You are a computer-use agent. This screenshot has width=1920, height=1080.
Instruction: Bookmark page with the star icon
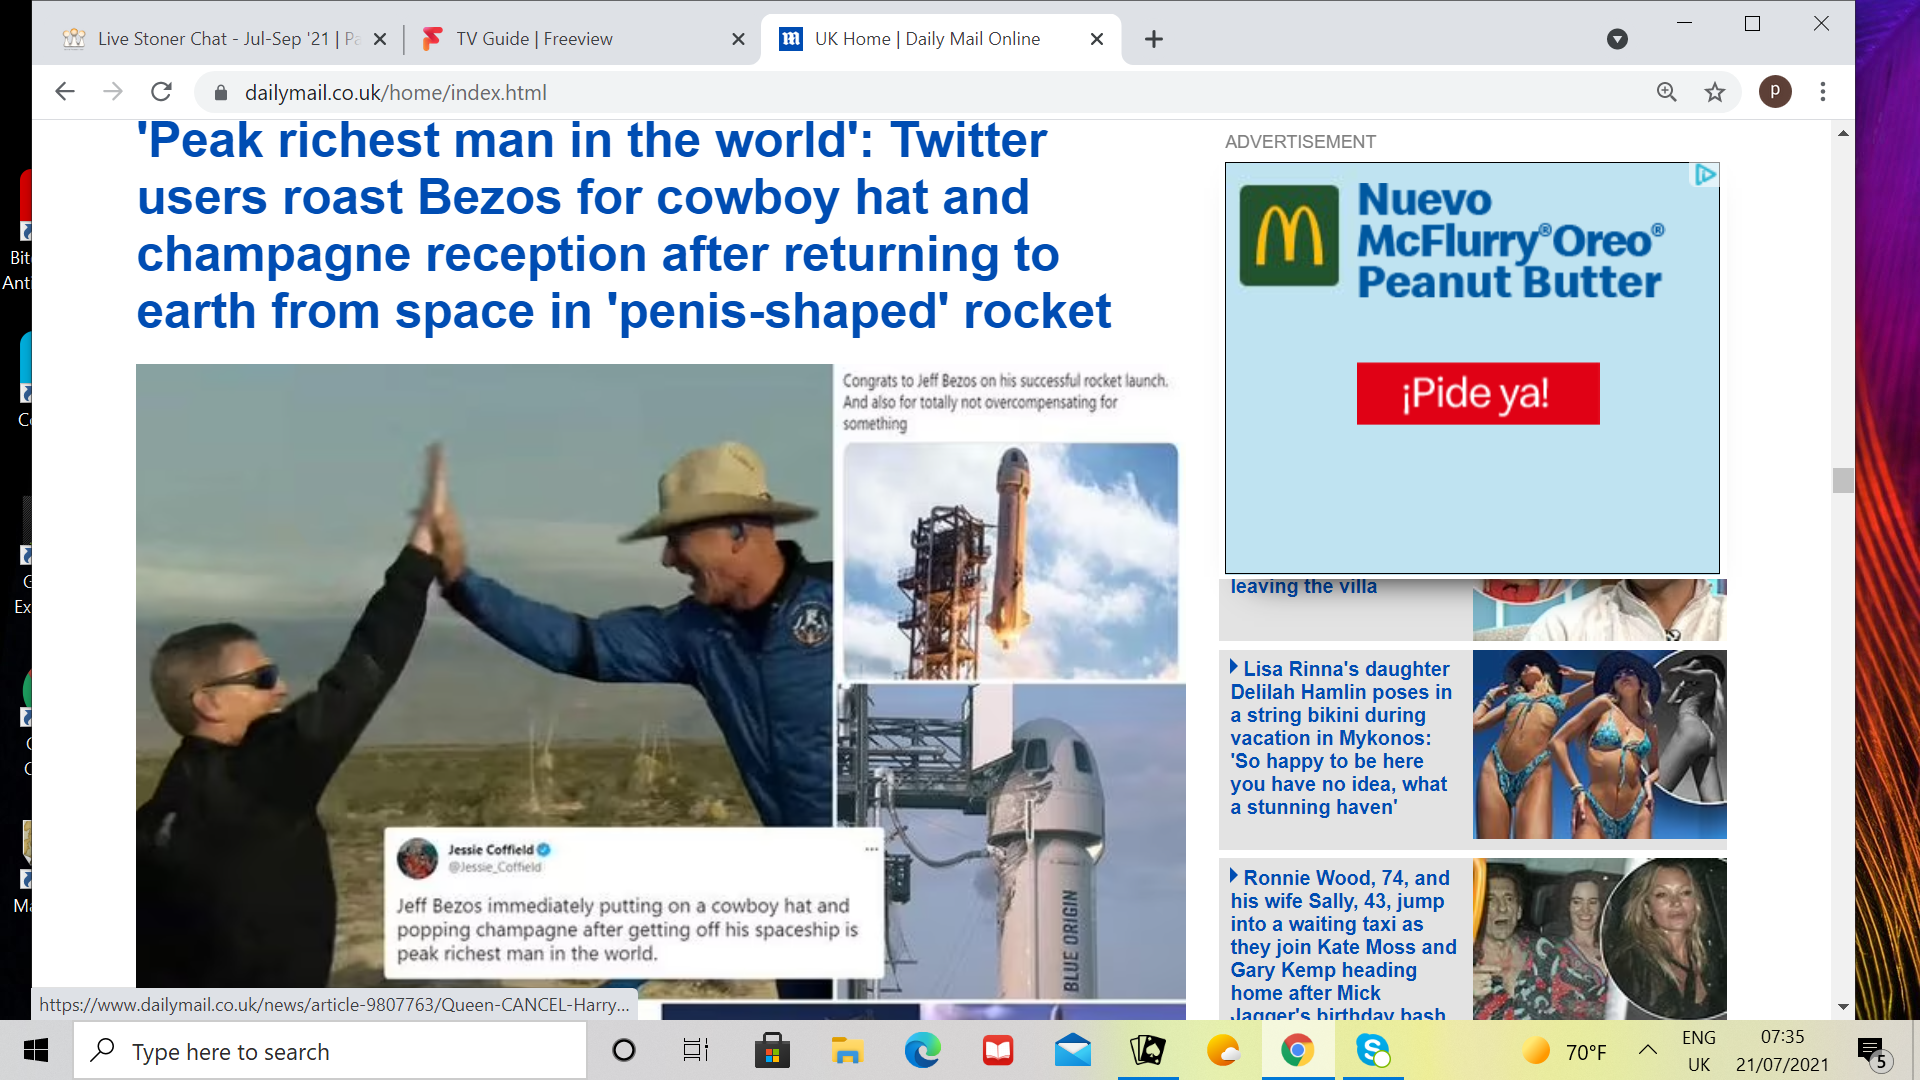coord(1715,92)
